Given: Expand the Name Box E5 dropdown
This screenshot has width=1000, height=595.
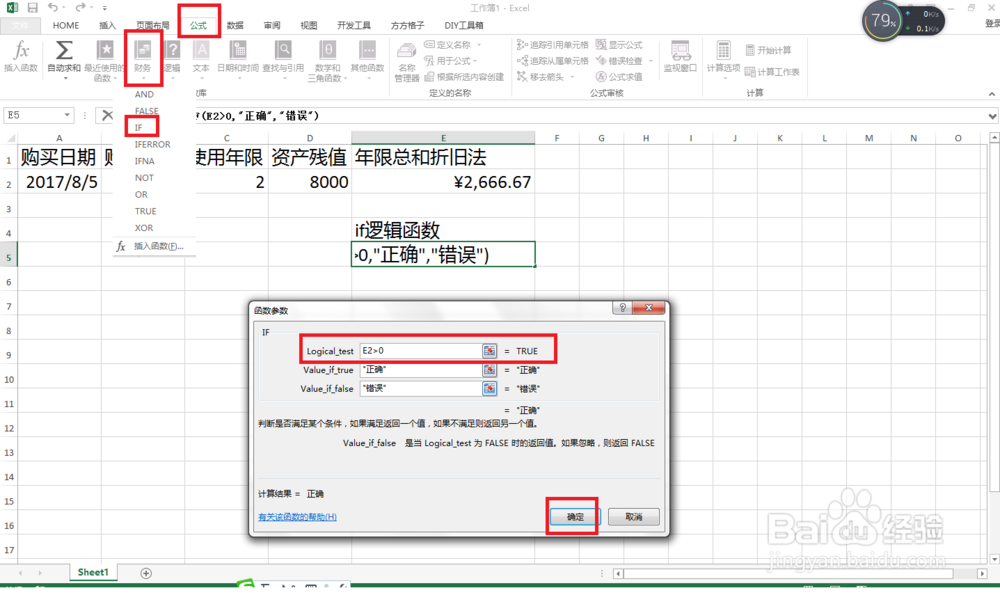Looking at the screenshot, I should coord(67,115).
